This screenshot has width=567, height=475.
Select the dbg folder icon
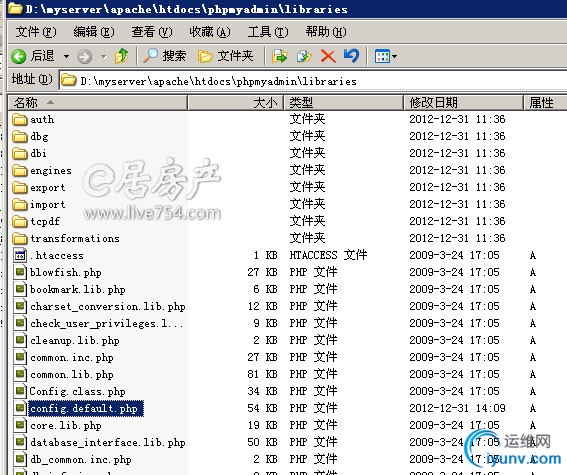pos(20,136)
